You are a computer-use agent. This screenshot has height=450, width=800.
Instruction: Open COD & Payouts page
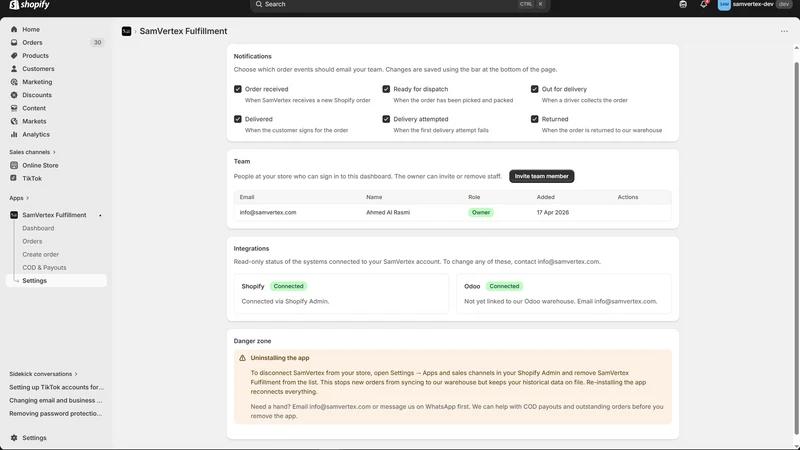pos(44,268)
